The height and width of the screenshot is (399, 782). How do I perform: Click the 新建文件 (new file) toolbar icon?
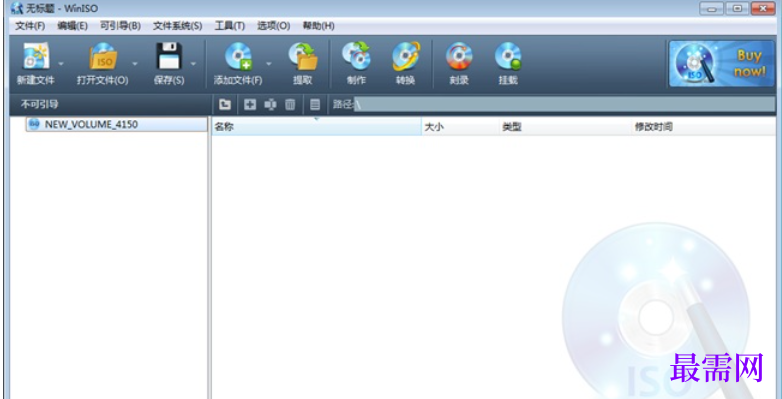pos(35,56)
